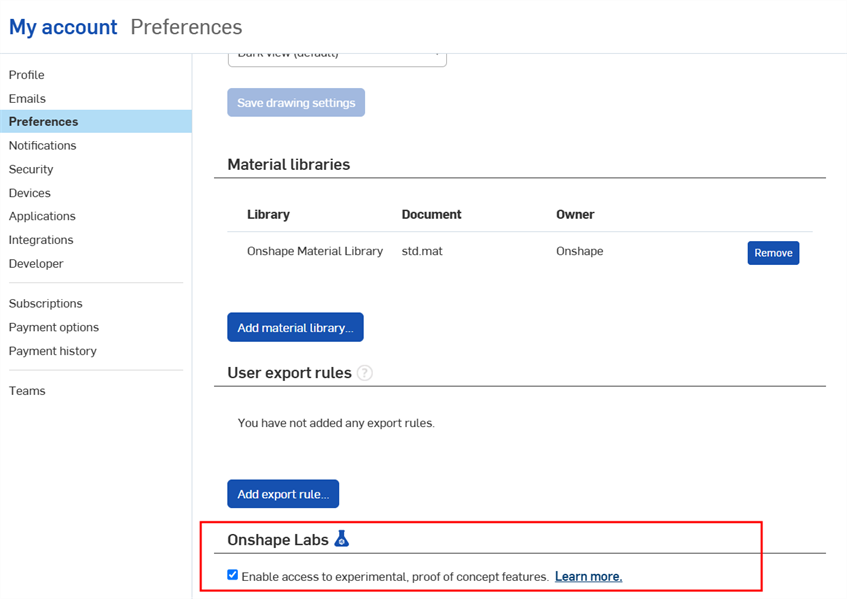The height and width of the screenshot is (599, 847).
Task: Click Add material library button
Action: pyautogui.click(x=295, y=327)
